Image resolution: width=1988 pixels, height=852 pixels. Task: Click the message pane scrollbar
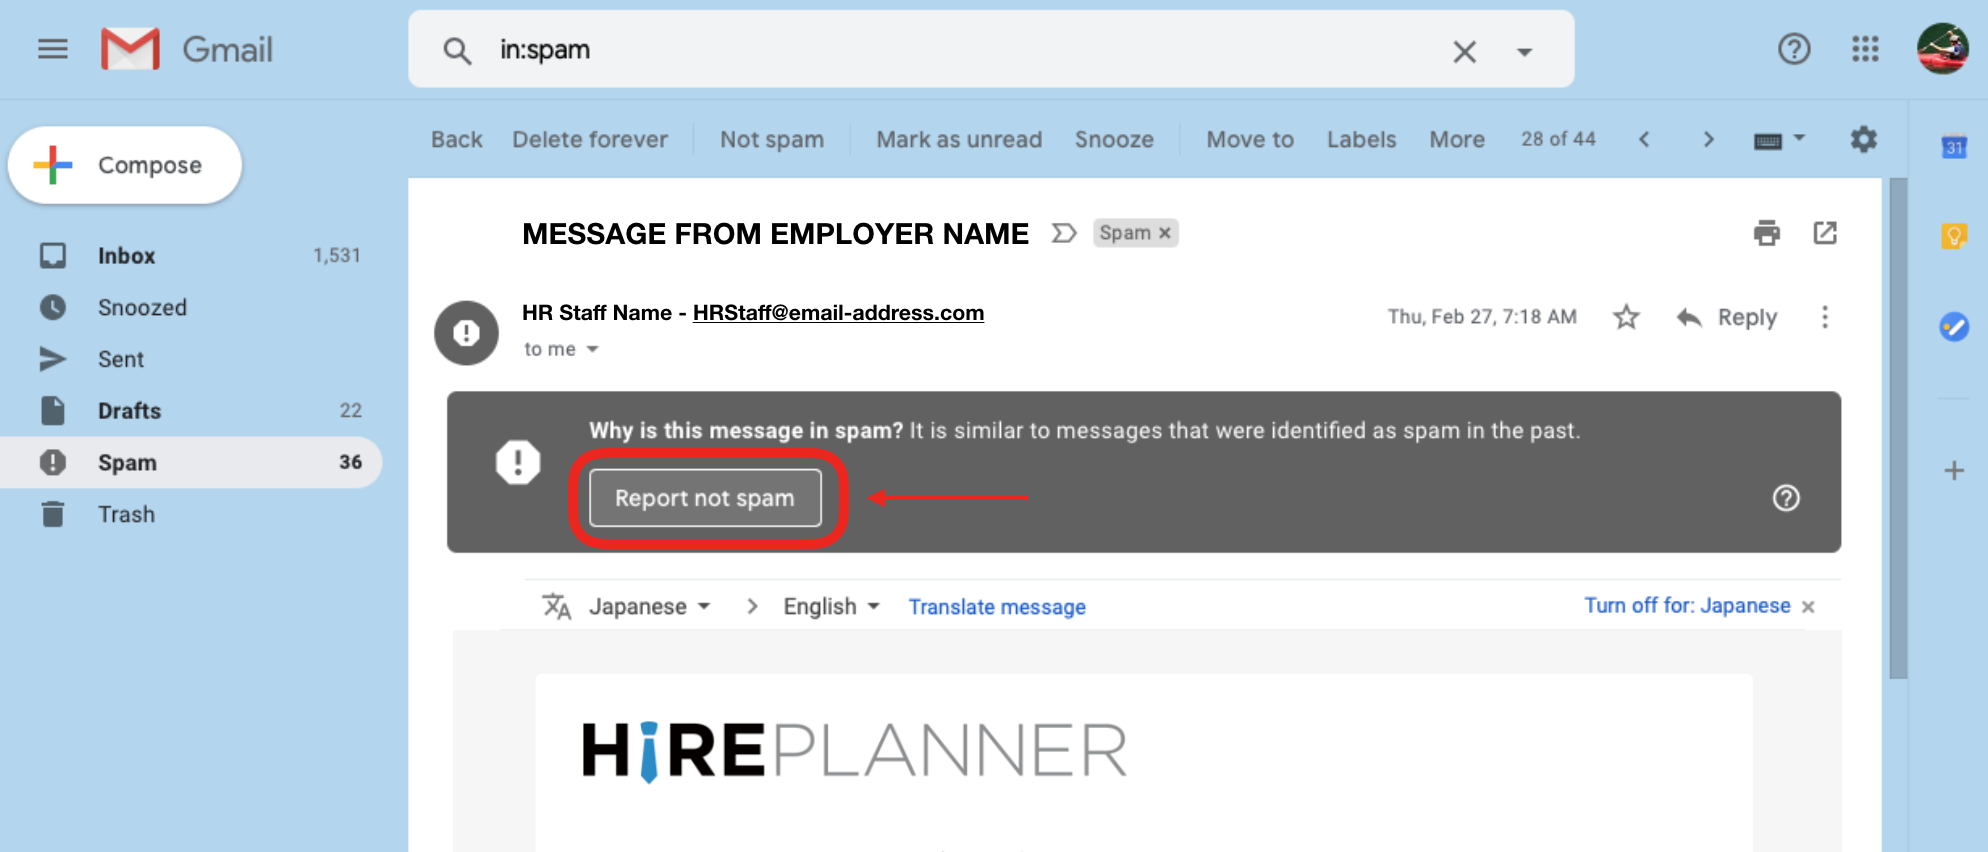pos(1898,430)
